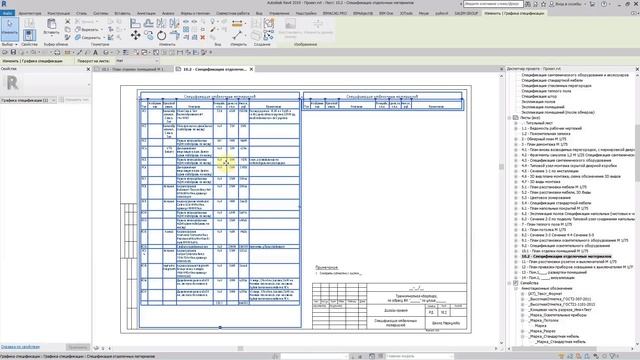Select the Rotate tool
This screenshot has width=640, height=360.
click(x=161, y=36)
